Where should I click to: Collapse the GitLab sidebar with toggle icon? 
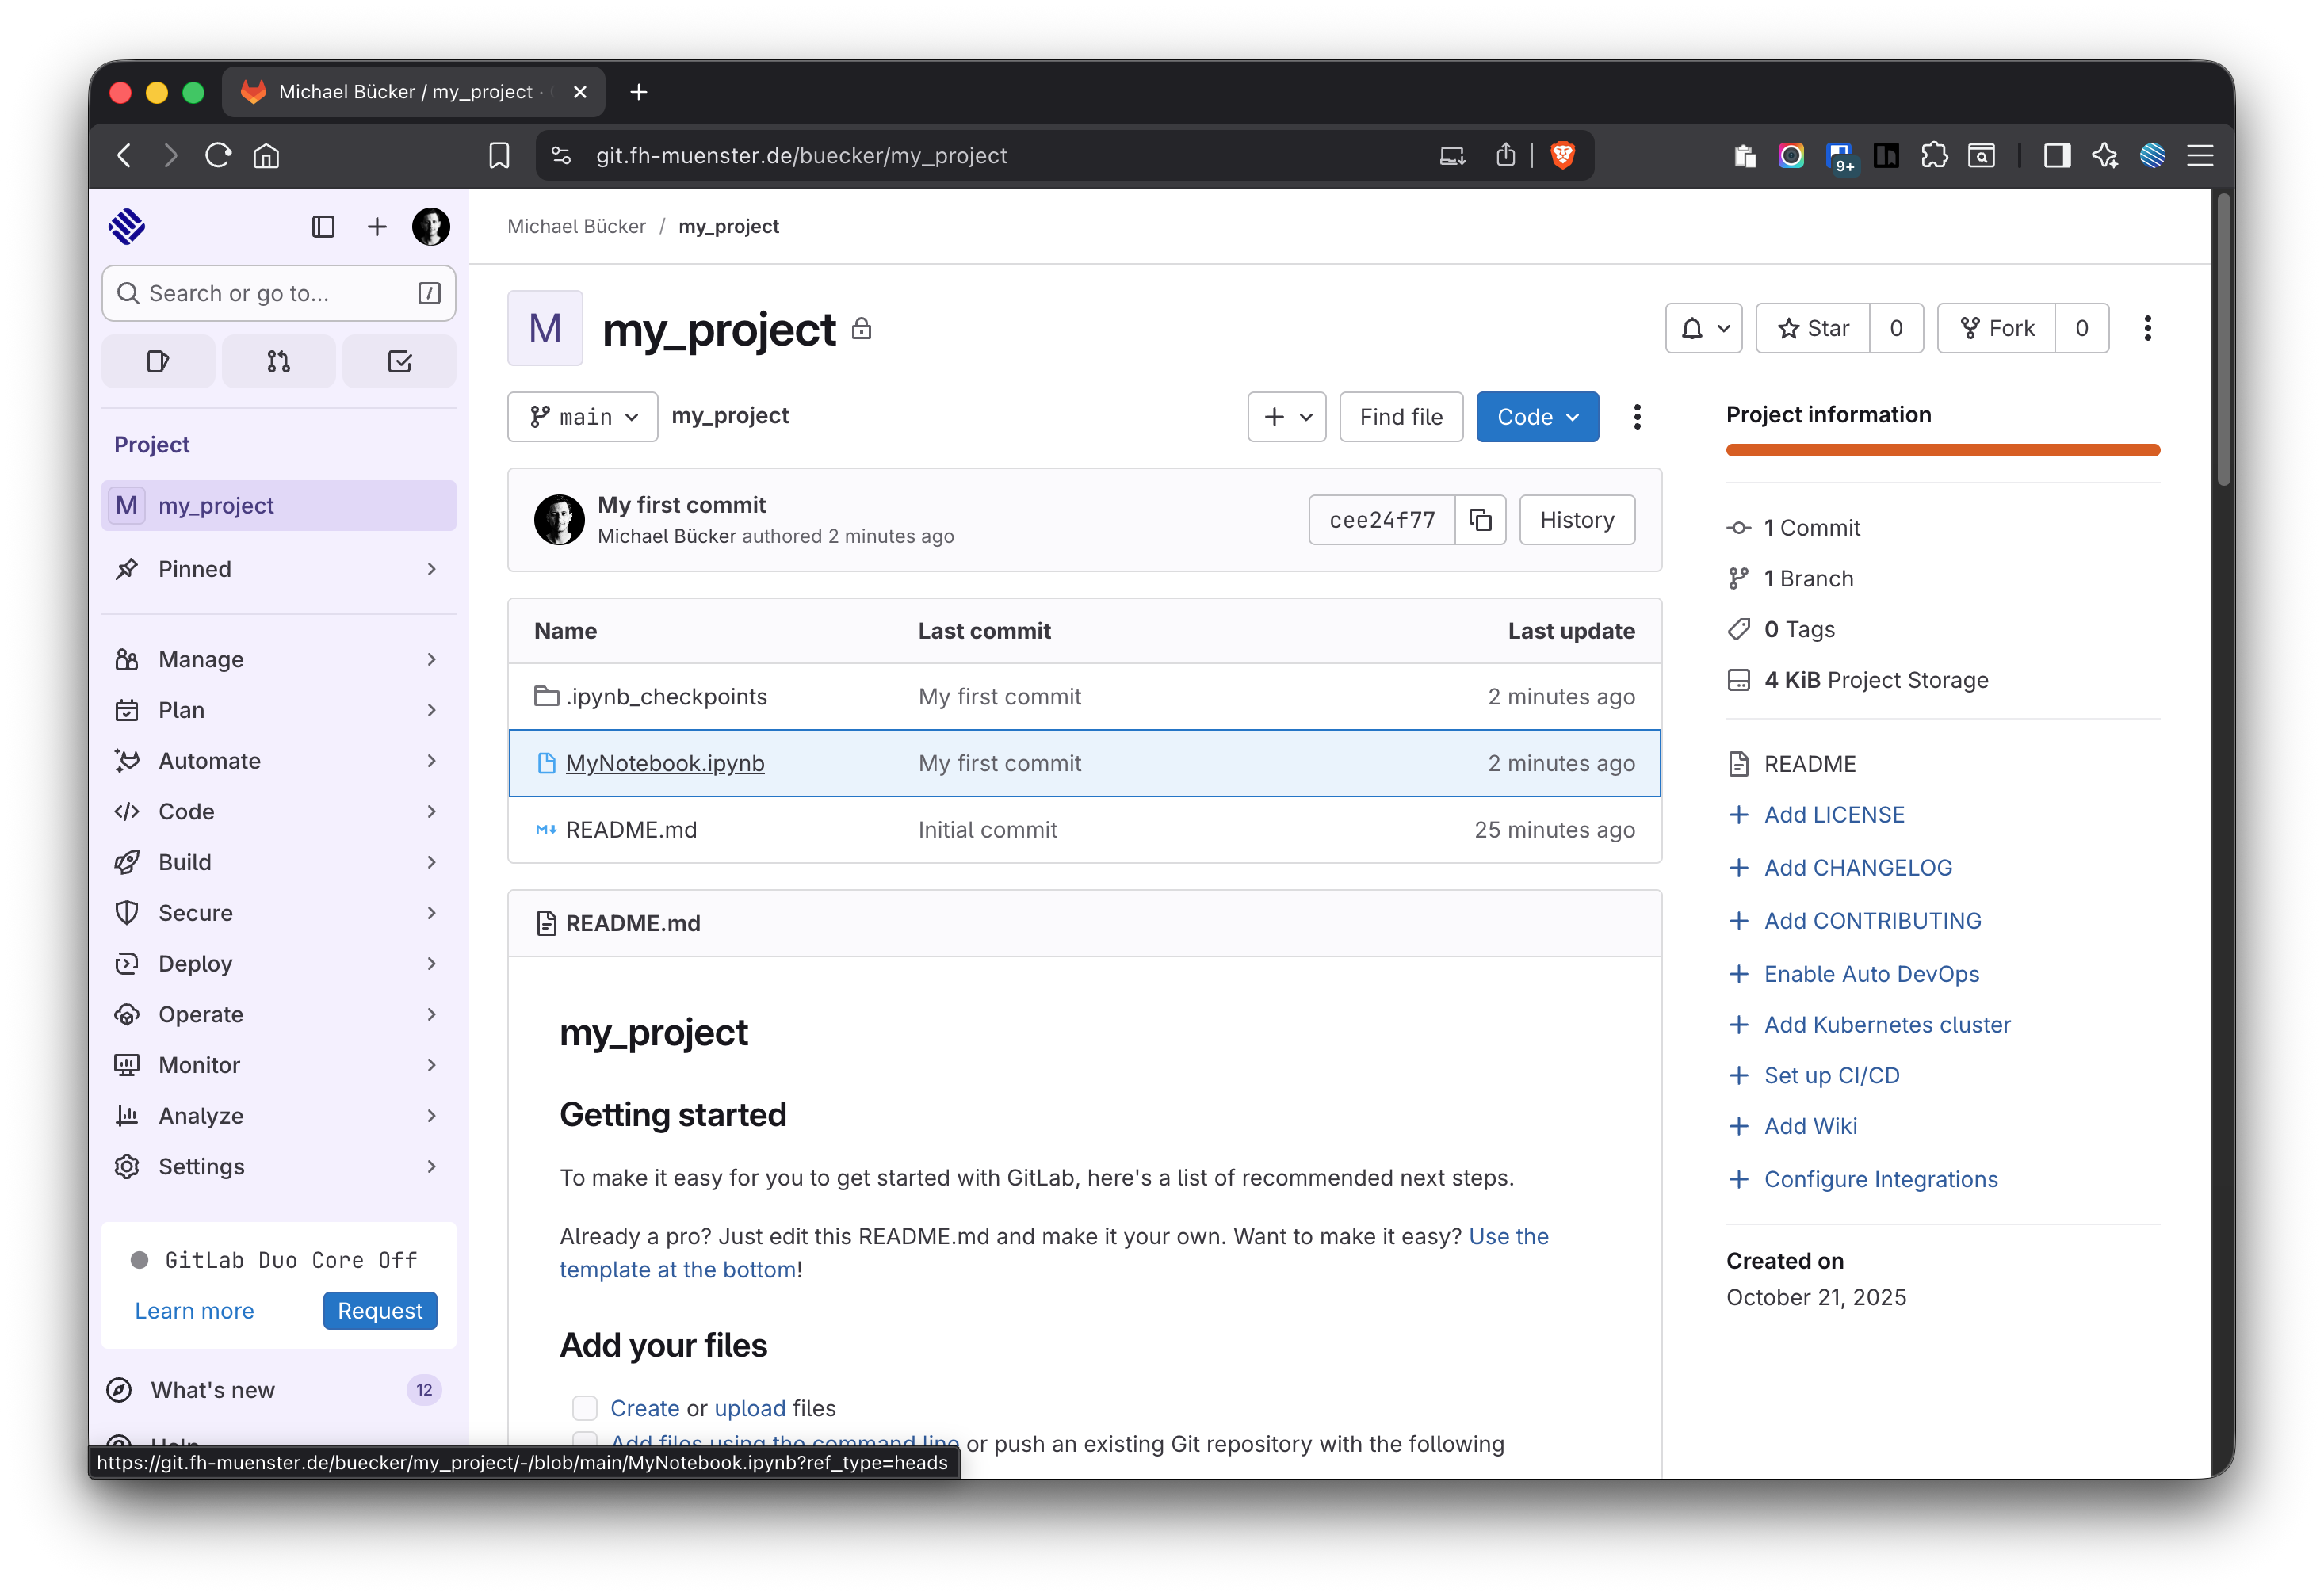[x=323, y=227]
